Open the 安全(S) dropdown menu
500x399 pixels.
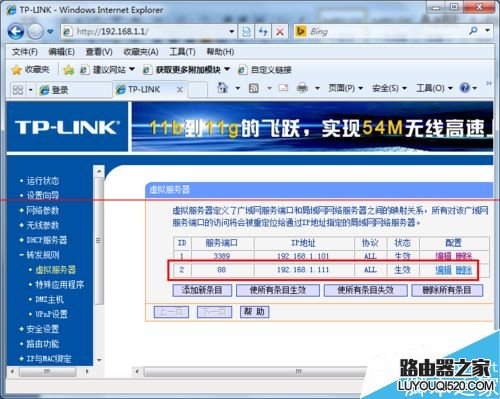[389, 88]
